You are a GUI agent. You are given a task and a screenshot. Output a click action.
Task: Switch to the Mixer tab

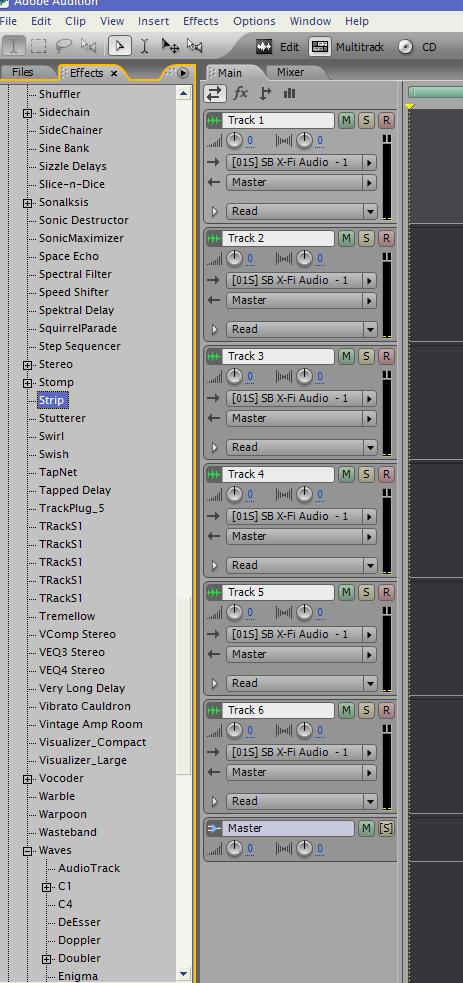click(x=290, y=72)
